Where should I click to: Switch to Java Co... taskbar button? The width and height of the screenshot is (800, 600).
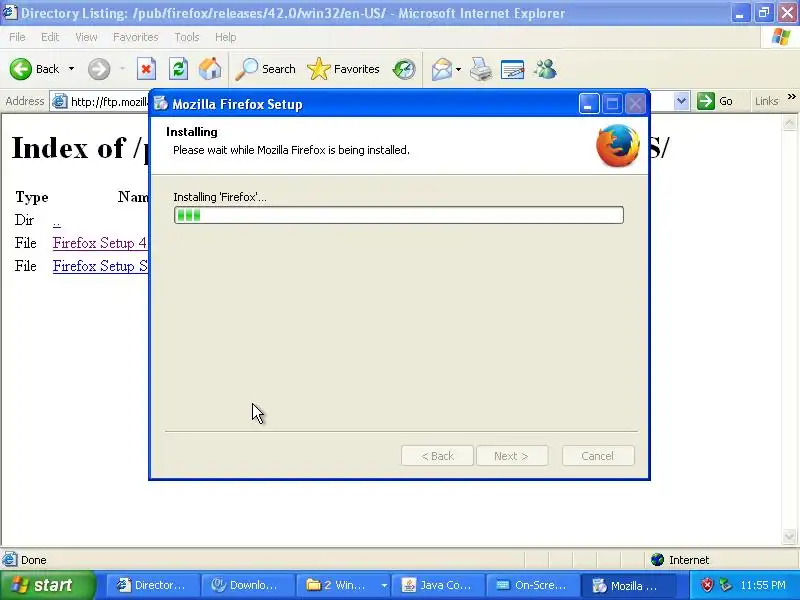tap(437, 585)
